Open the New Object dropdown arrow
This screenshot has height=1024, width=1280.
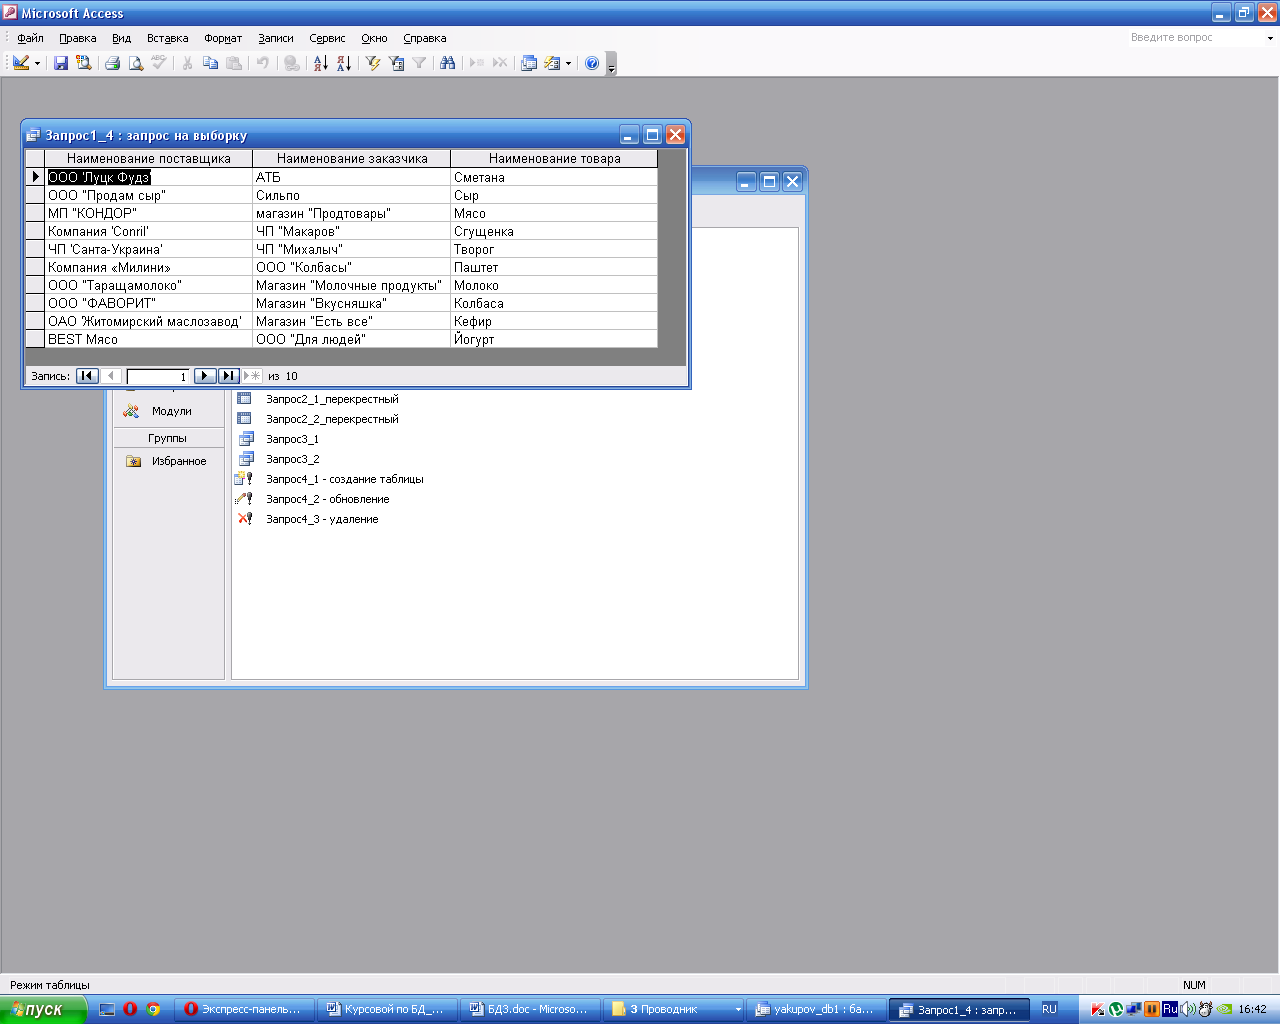tap(568, 63)
